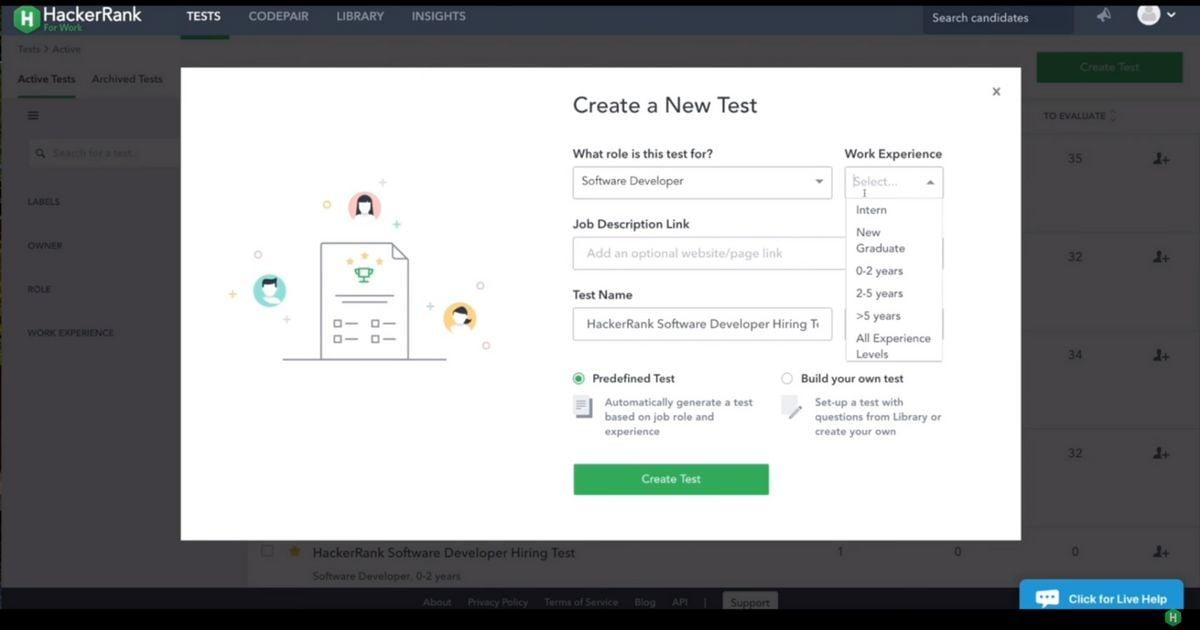Open the INSIGHTS tab
This screenshot has width=1200, height=630.
pos(438,16)
